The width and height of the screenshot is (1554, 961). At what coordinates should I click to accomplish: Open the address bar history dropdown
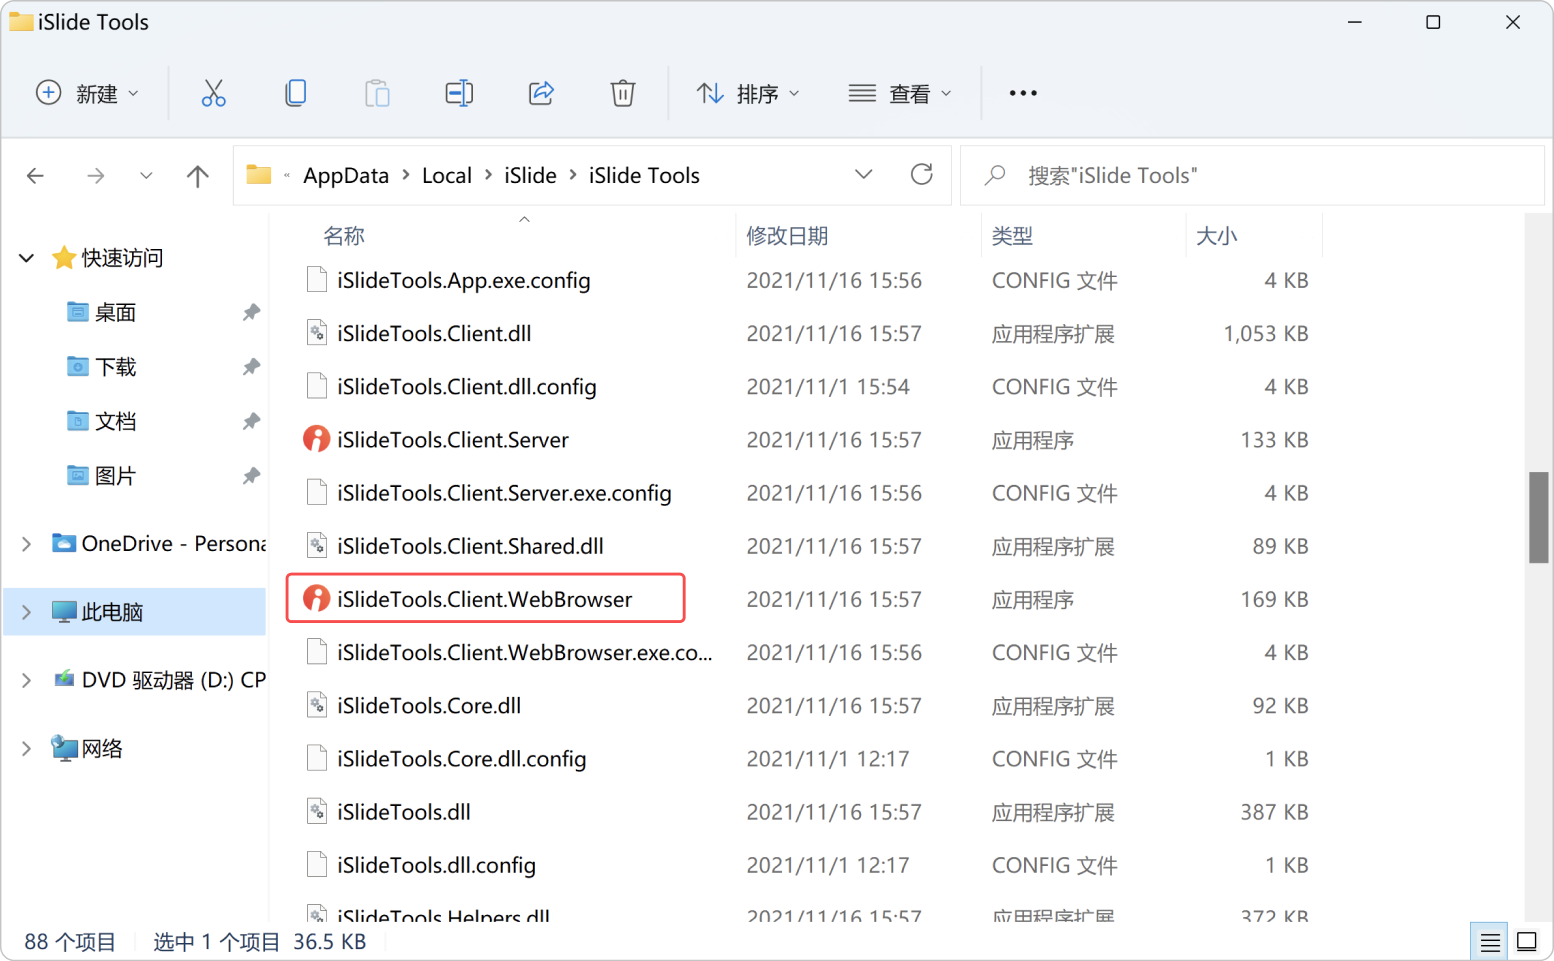tap(864, 175)
